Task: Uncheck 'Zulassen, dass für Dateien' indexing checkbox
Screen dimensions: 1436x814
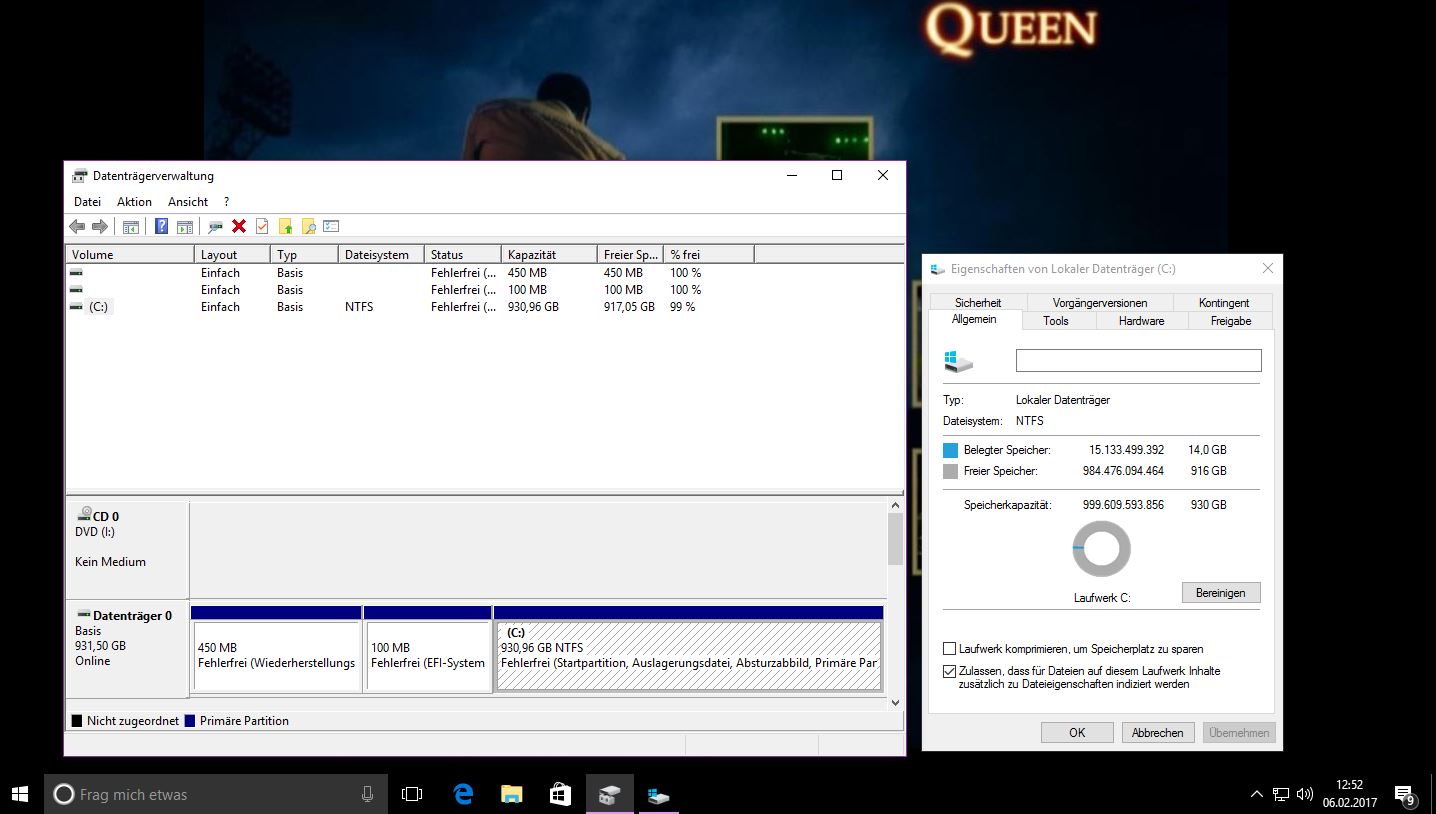Action: (x=949, y=671)
